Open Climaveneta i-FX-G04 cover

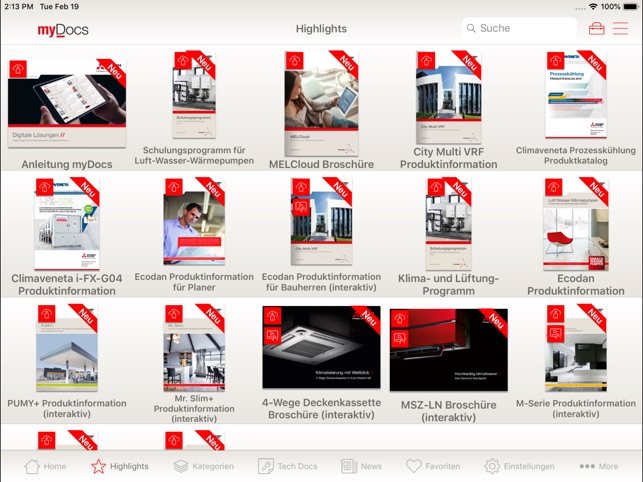[67, 224]
